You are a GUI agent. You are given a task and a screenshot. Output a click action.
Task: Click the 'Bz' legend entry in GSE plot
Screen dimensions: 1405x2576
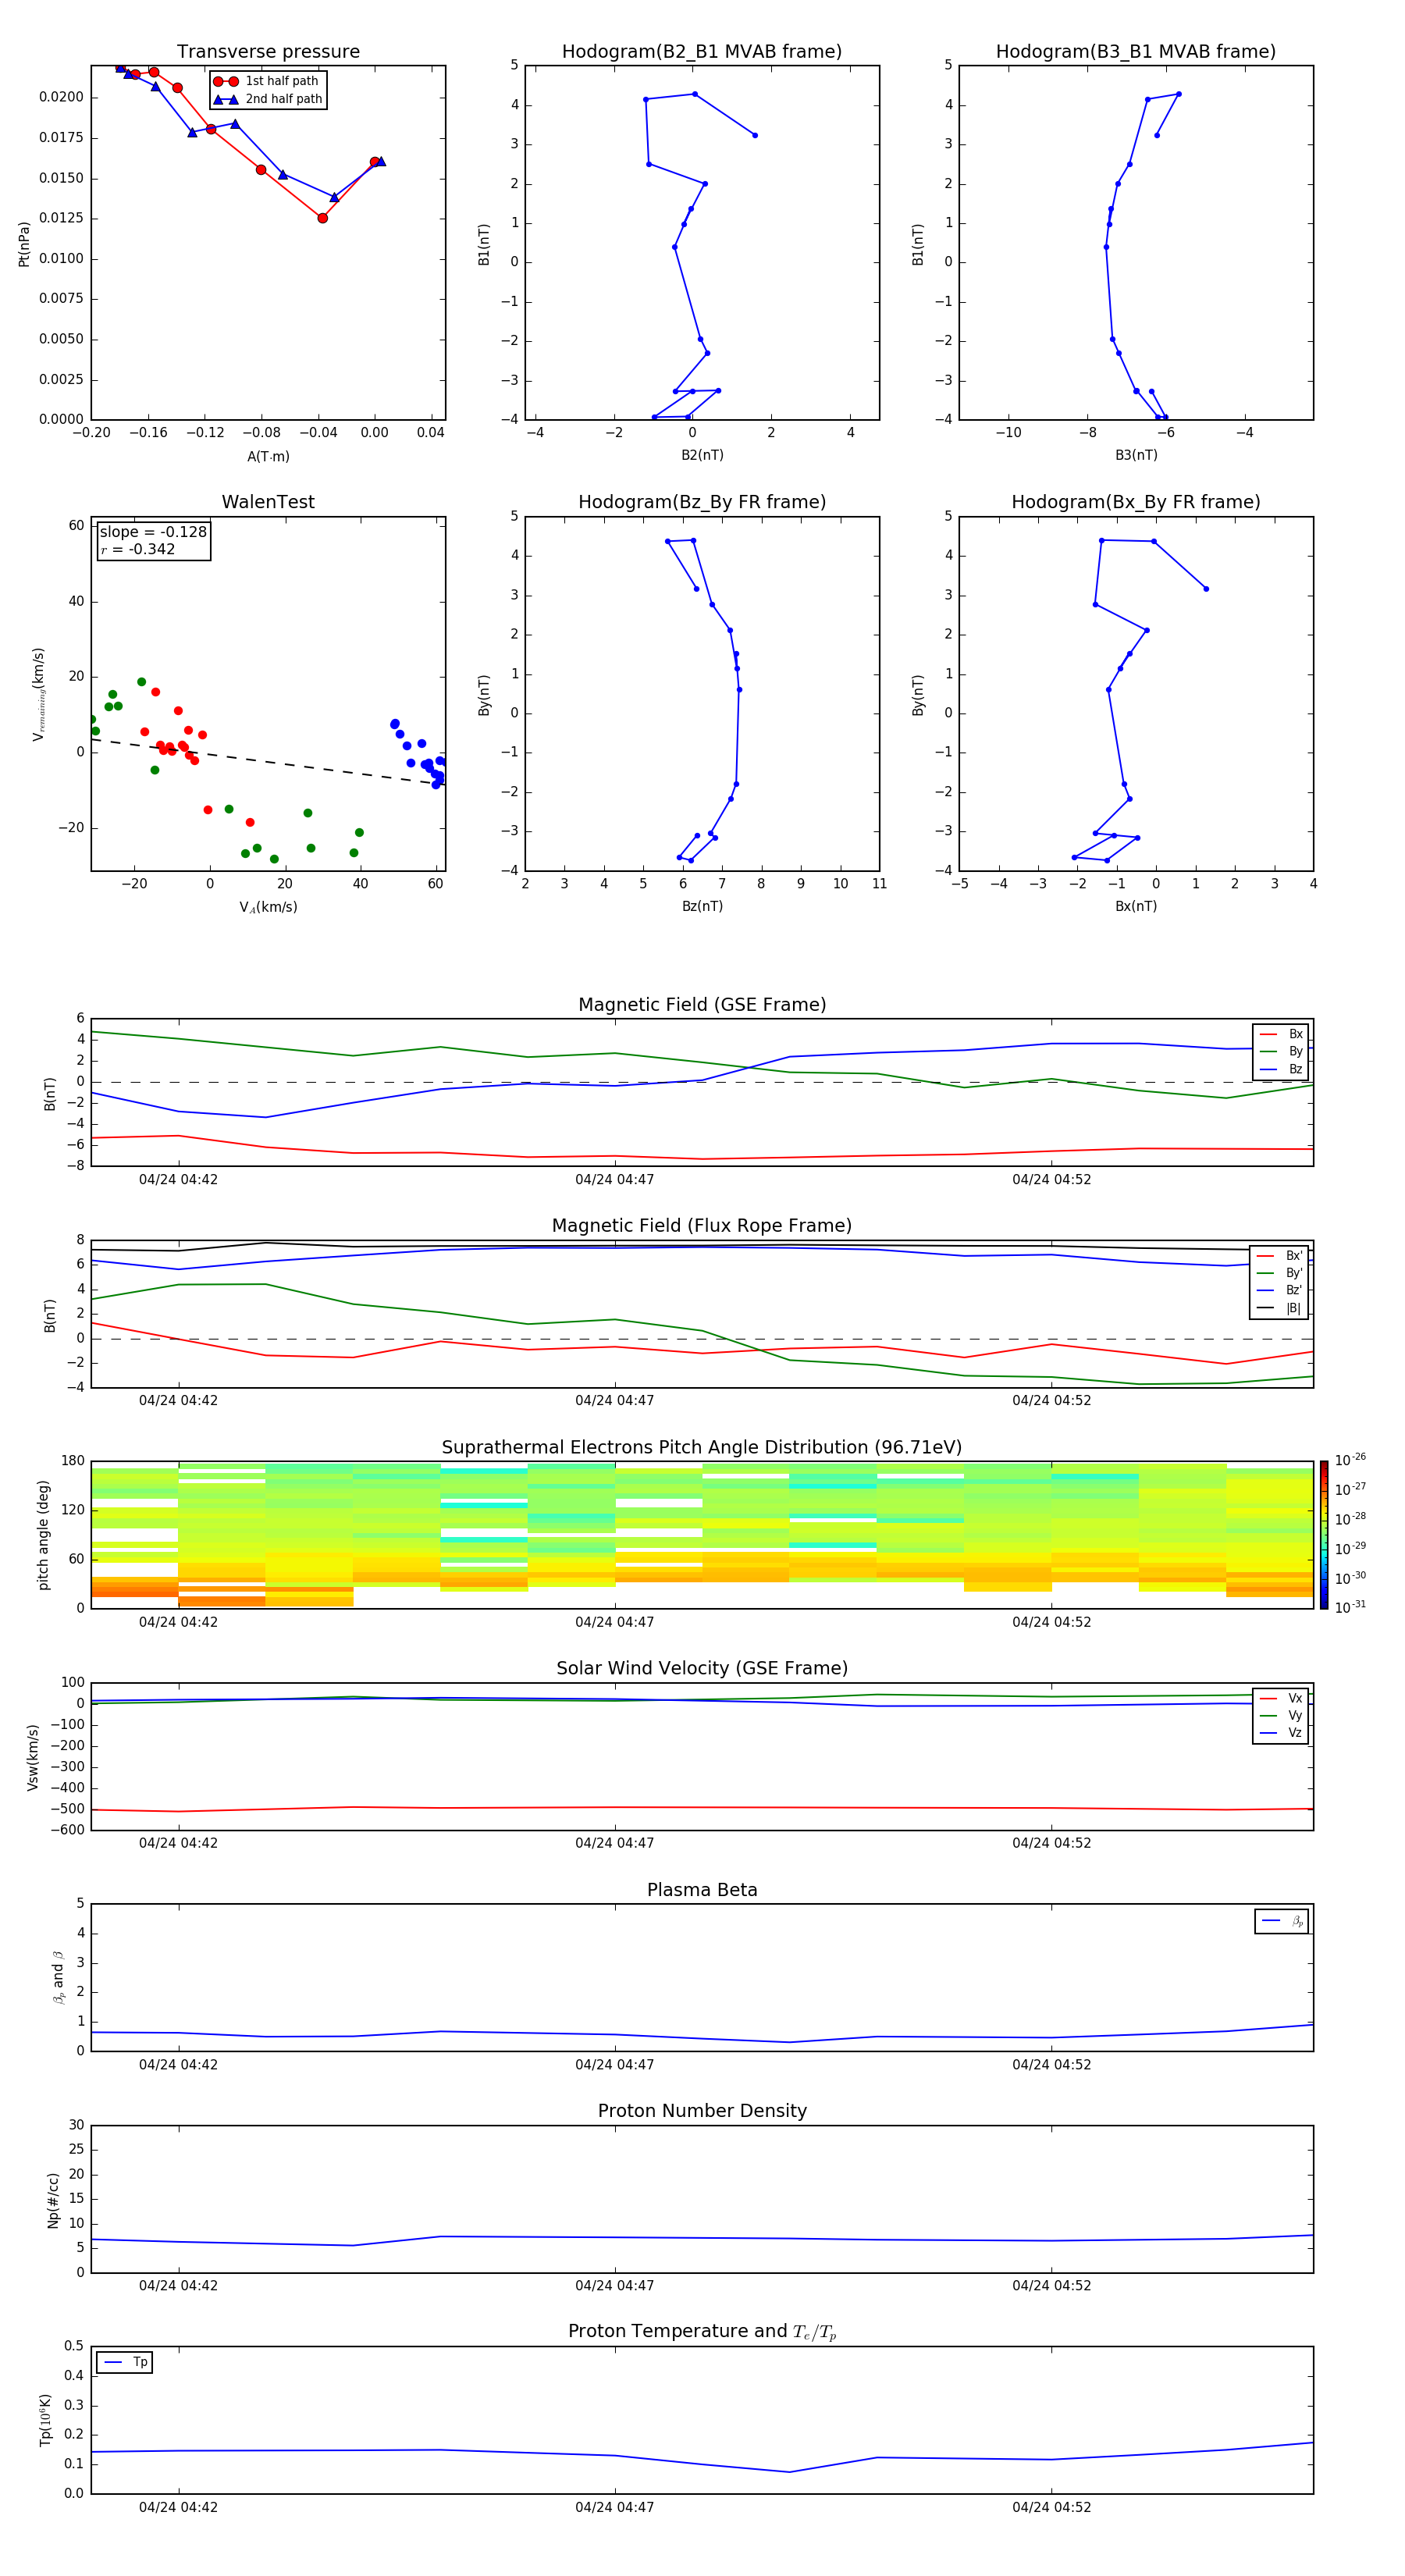tap(1281, 1069)
